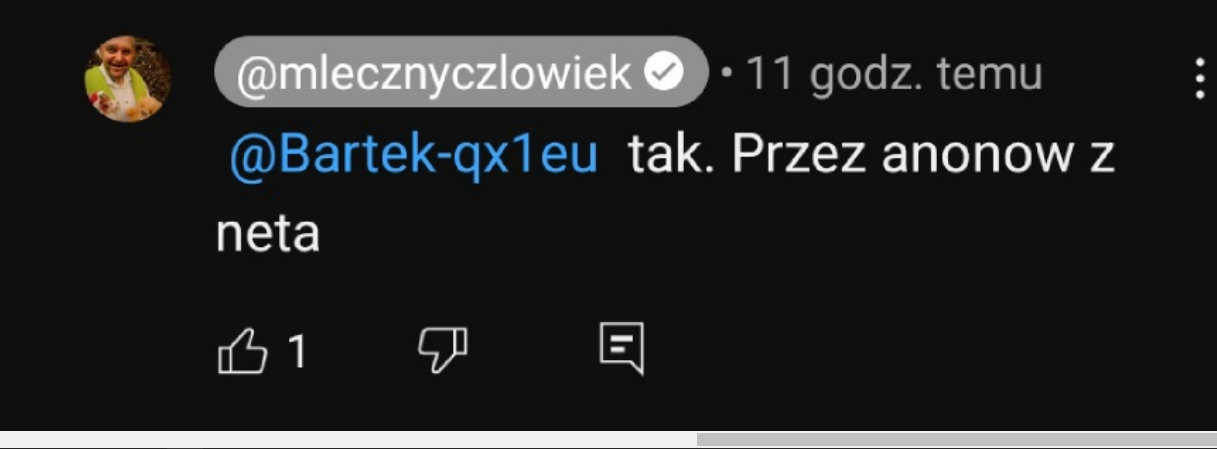
Task: Open the commenter's profile avatar
Action: [x=127, y=79]
